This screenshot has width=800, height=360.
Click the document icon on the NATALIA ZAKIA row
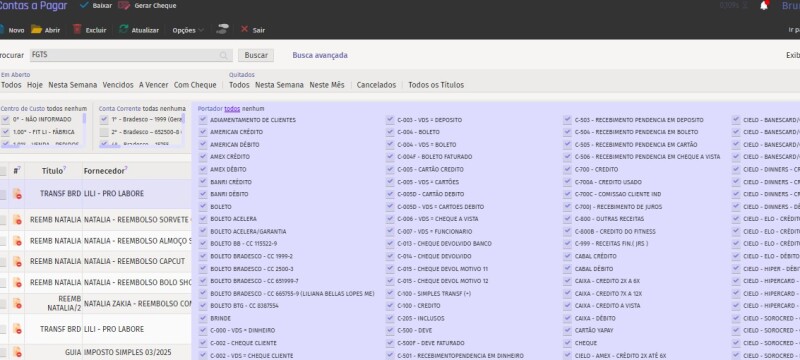[x=17, y=303]
